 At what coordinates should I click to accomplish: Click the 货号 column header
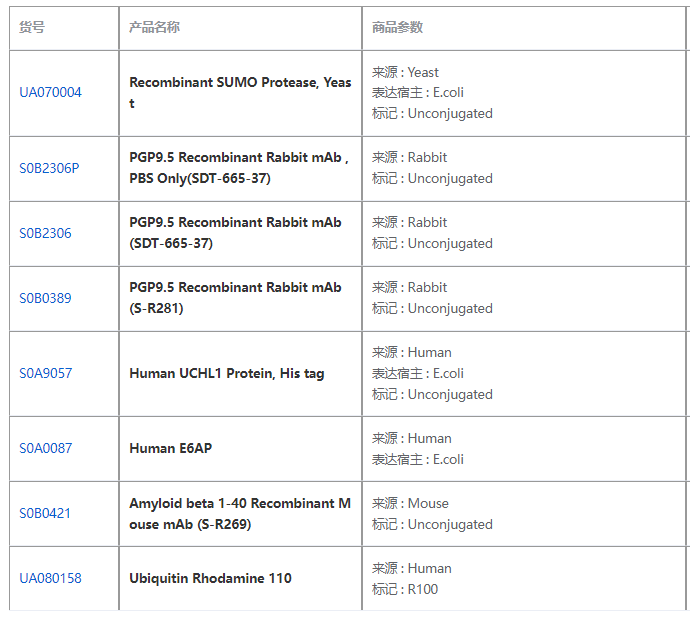click(32, 28)
